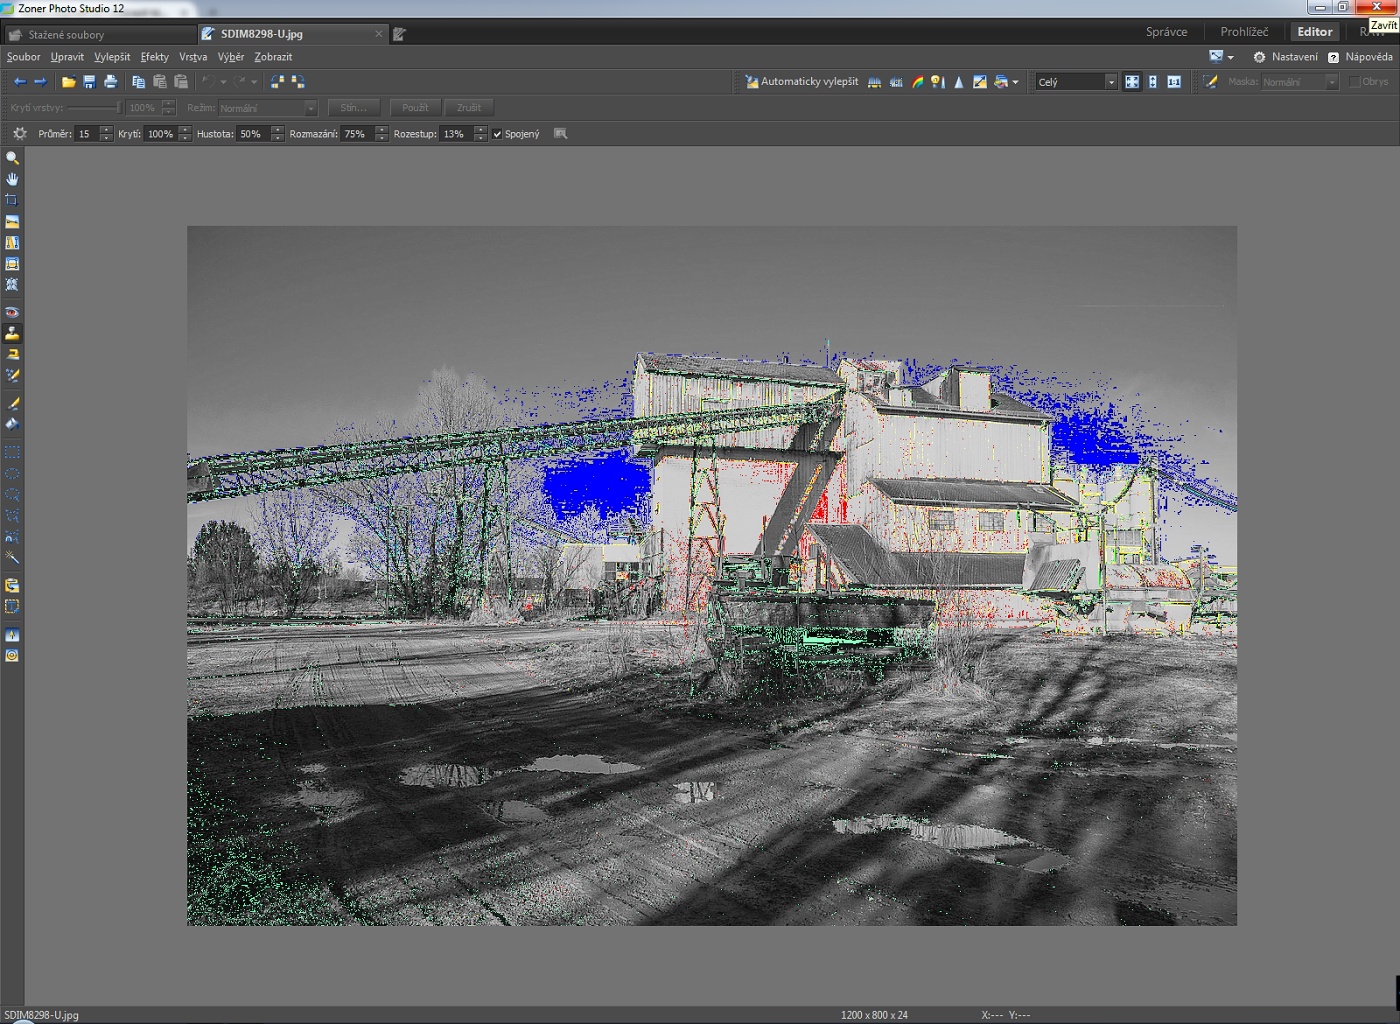Open Nastavení settings
The width and height of the screenshot is (1400, 1024).
pyautogui.click(x=1286, y=57)
